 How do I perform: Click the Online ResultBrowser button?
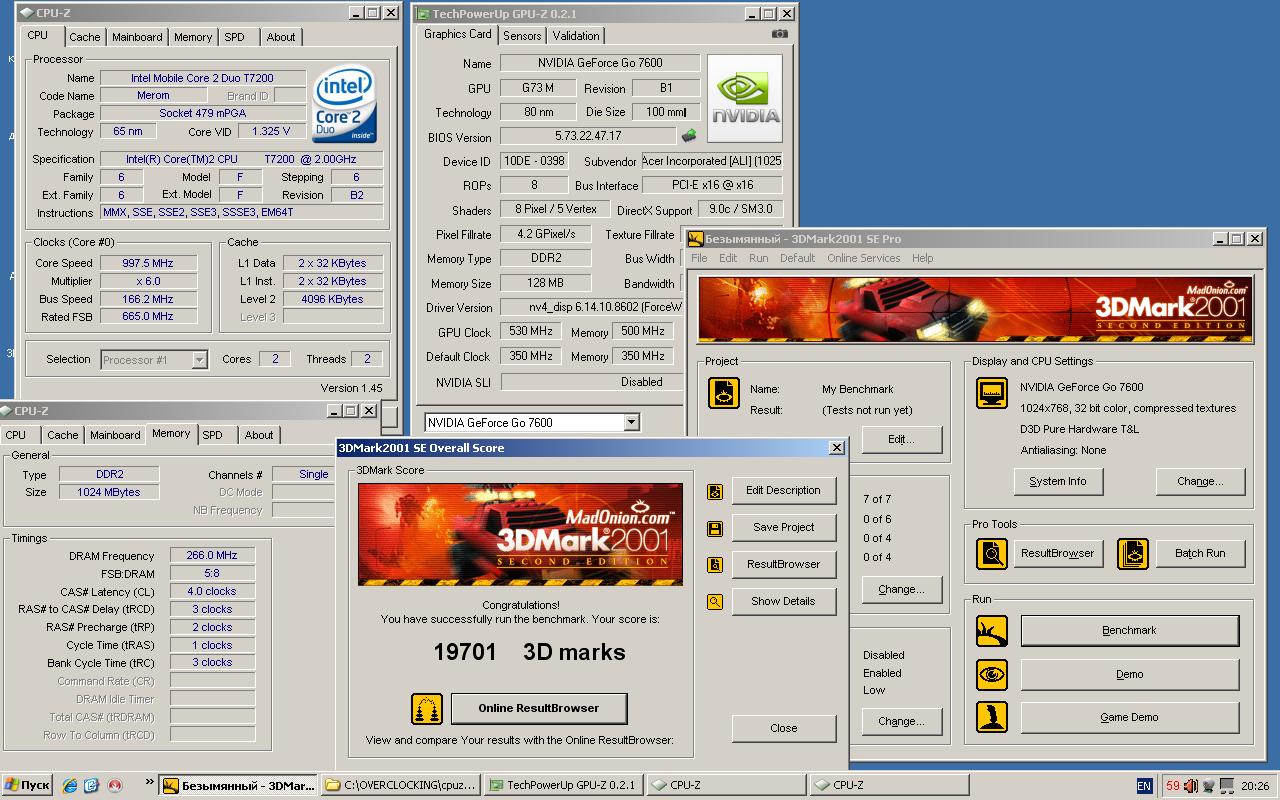[538, 709]
